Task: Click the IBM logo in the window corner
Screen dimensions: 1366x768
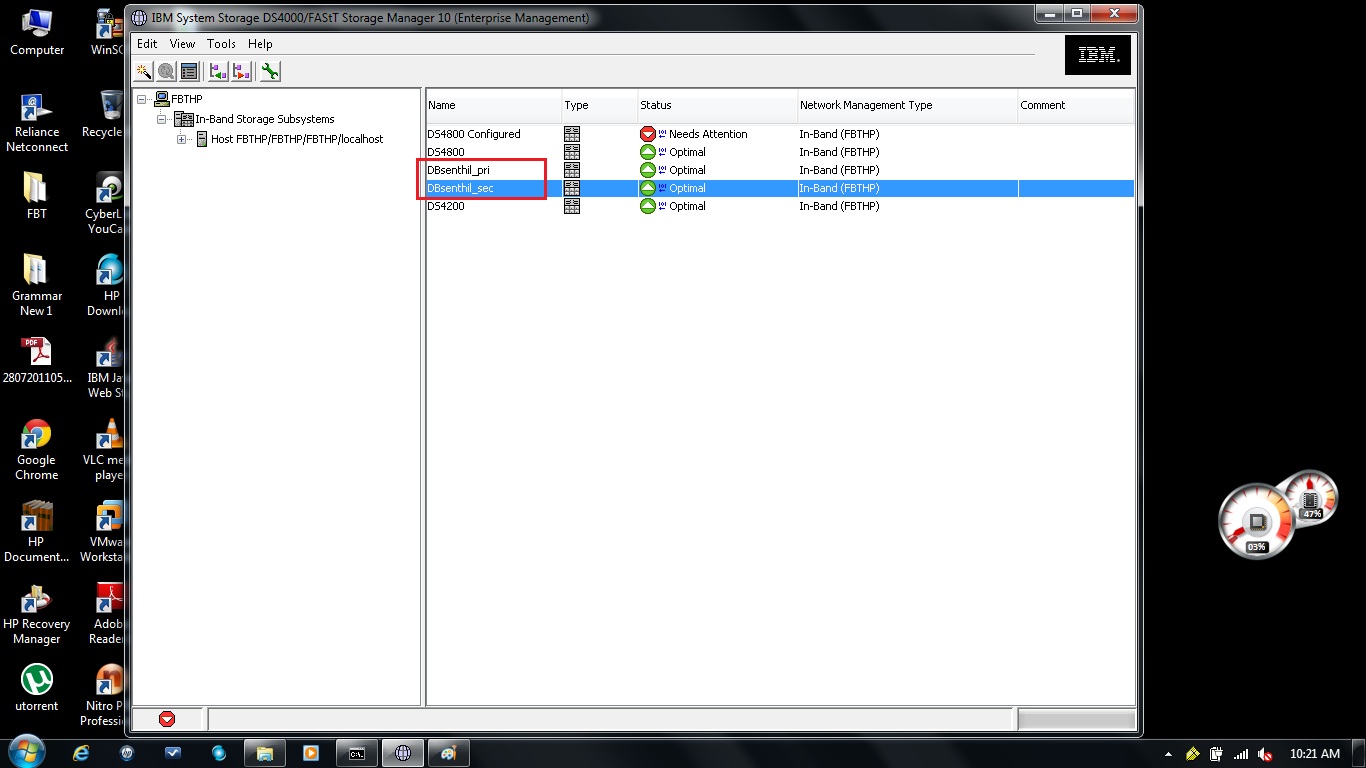Action: pos(1098,54)
